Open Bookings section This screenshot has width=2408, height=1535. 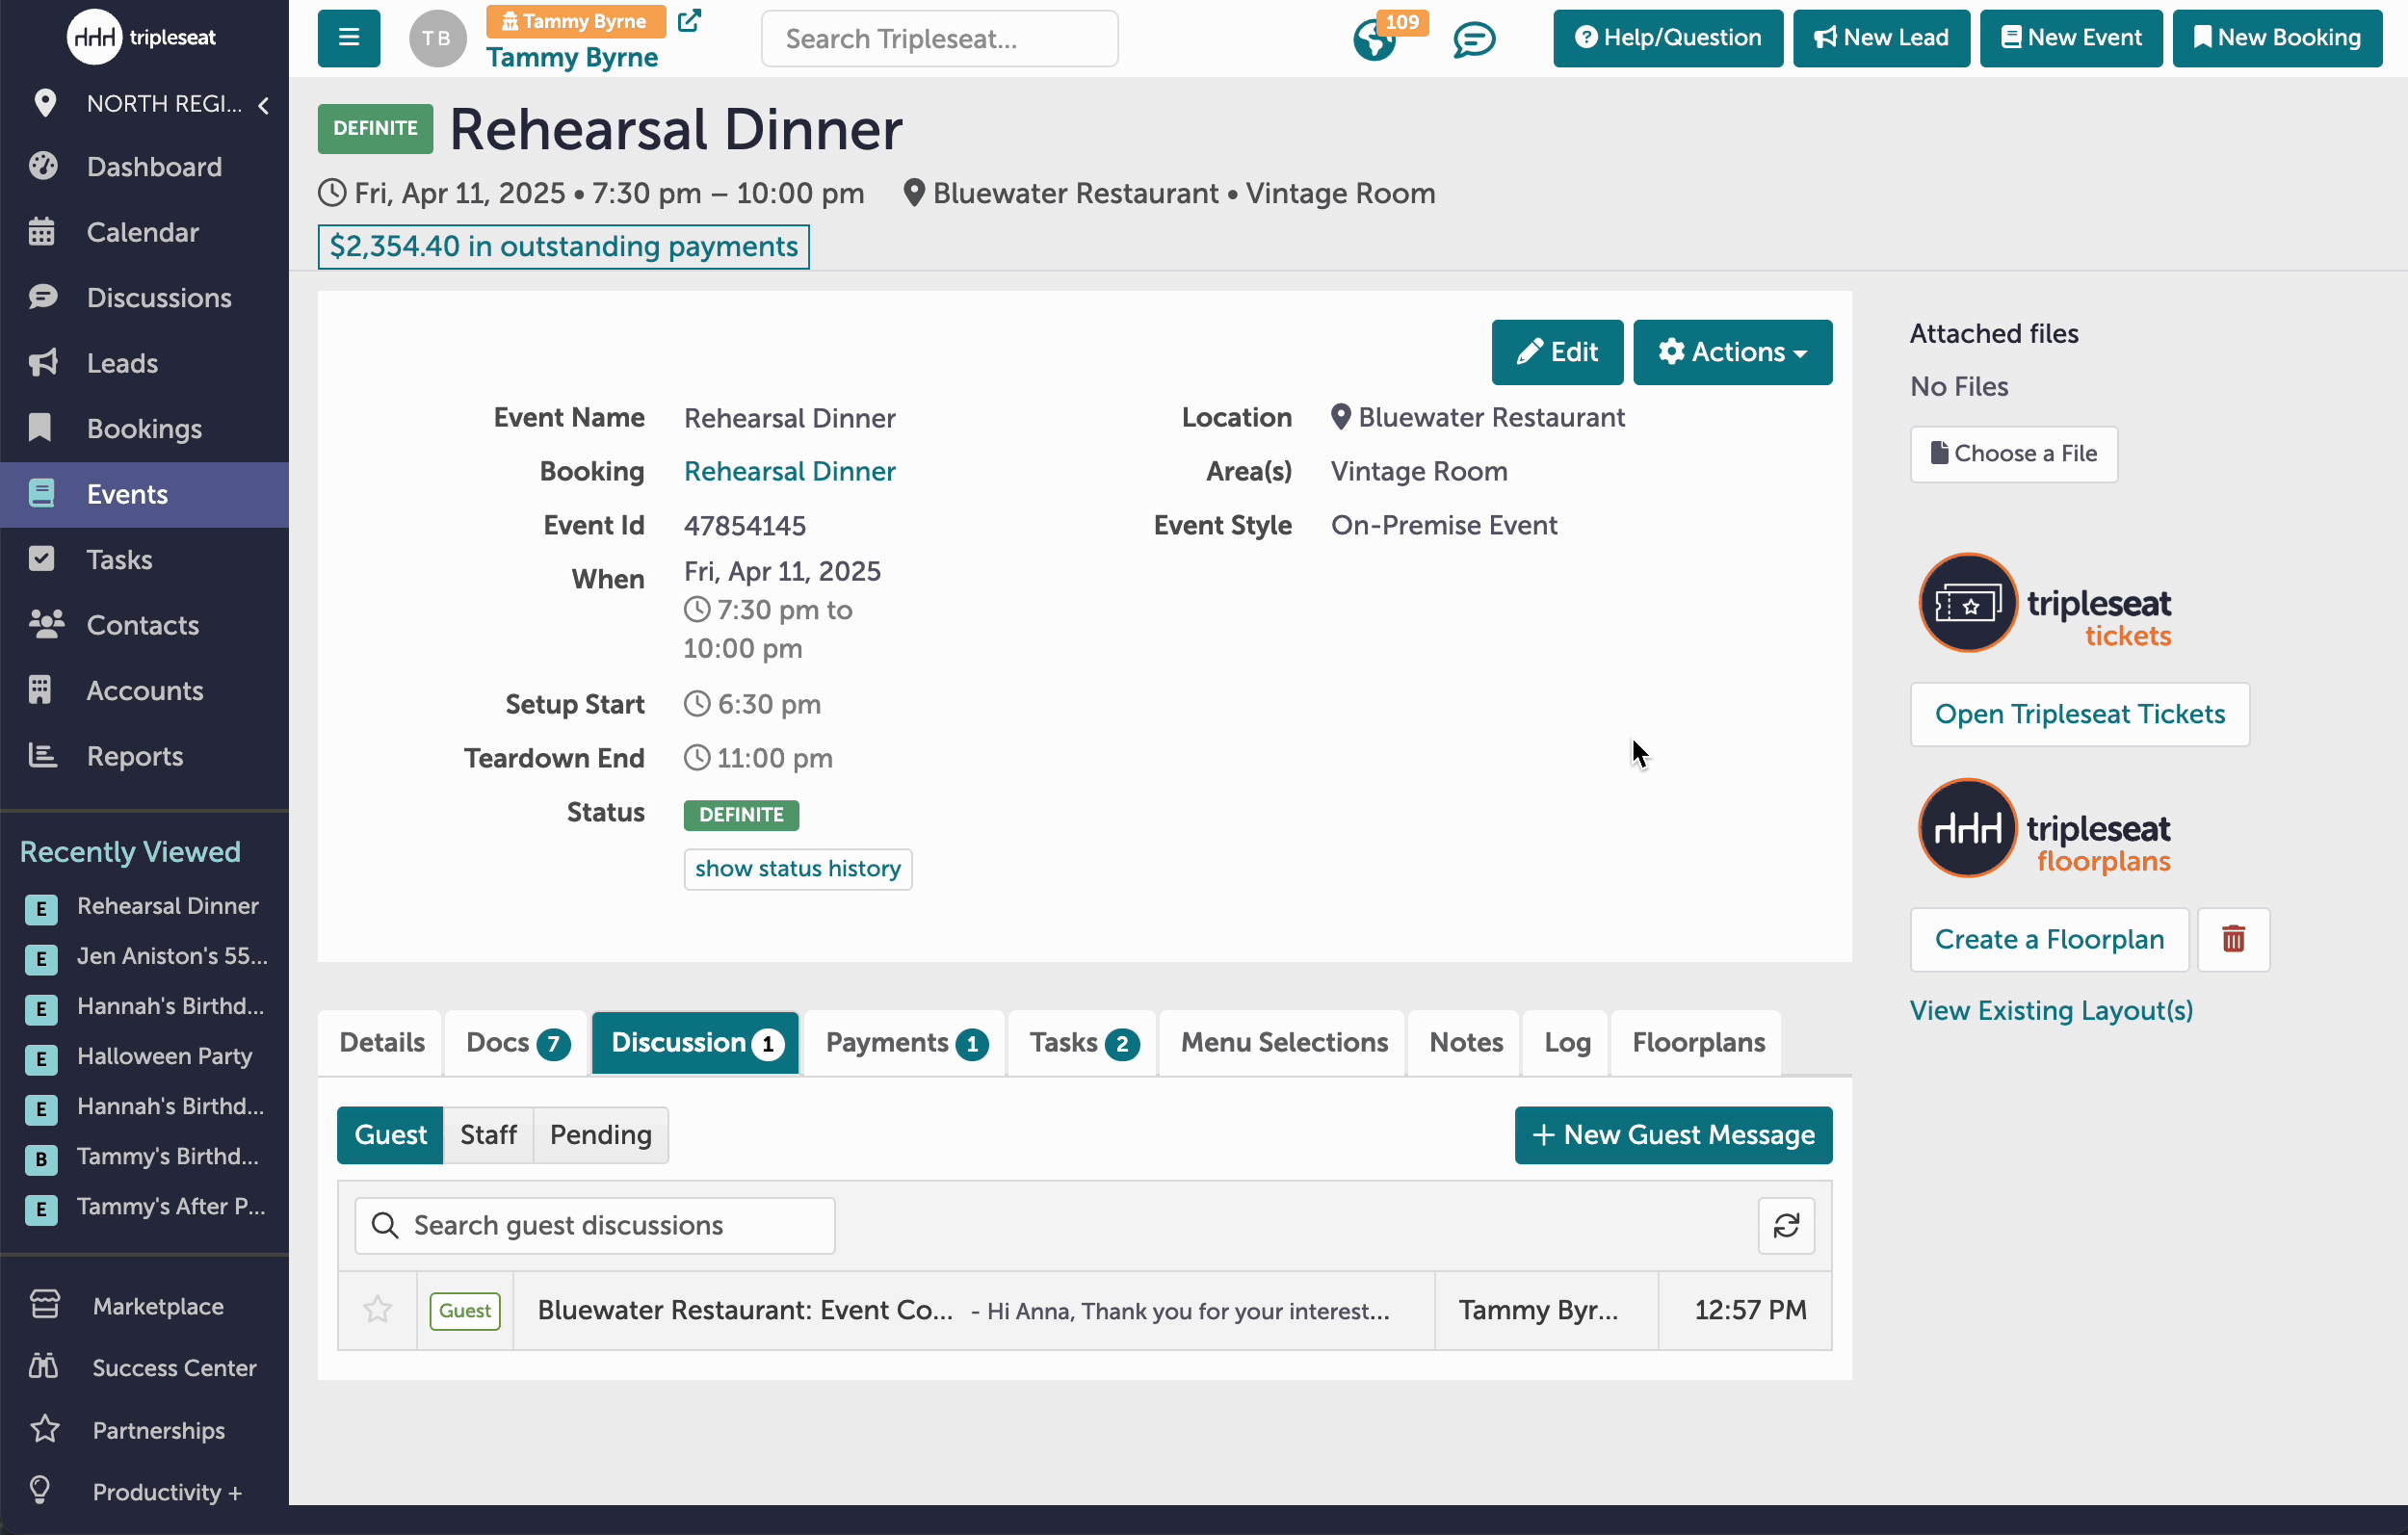pos(144,428)
